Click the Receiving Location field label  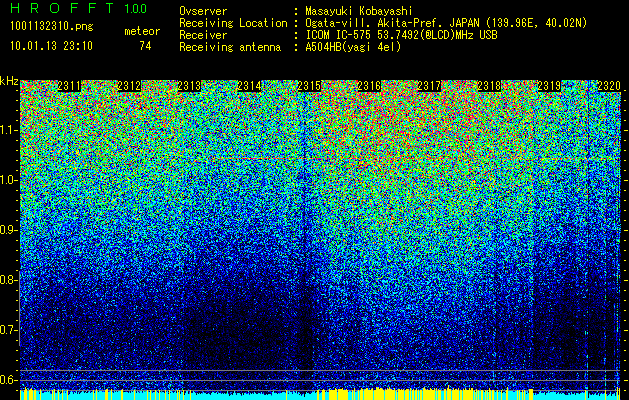(x=233, y=23)
